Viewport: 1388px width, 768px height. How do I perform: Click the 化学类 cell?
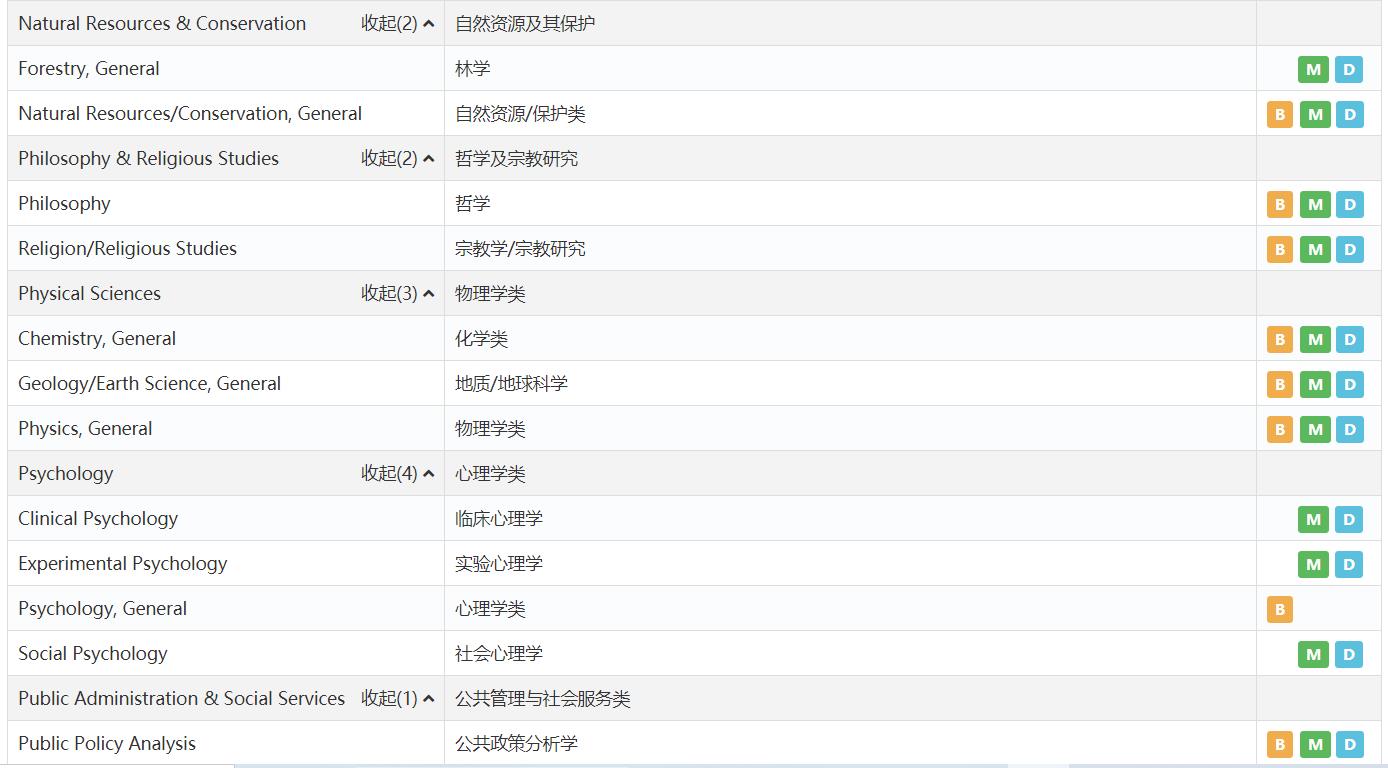pyautogui.click(x=850, y=339)
